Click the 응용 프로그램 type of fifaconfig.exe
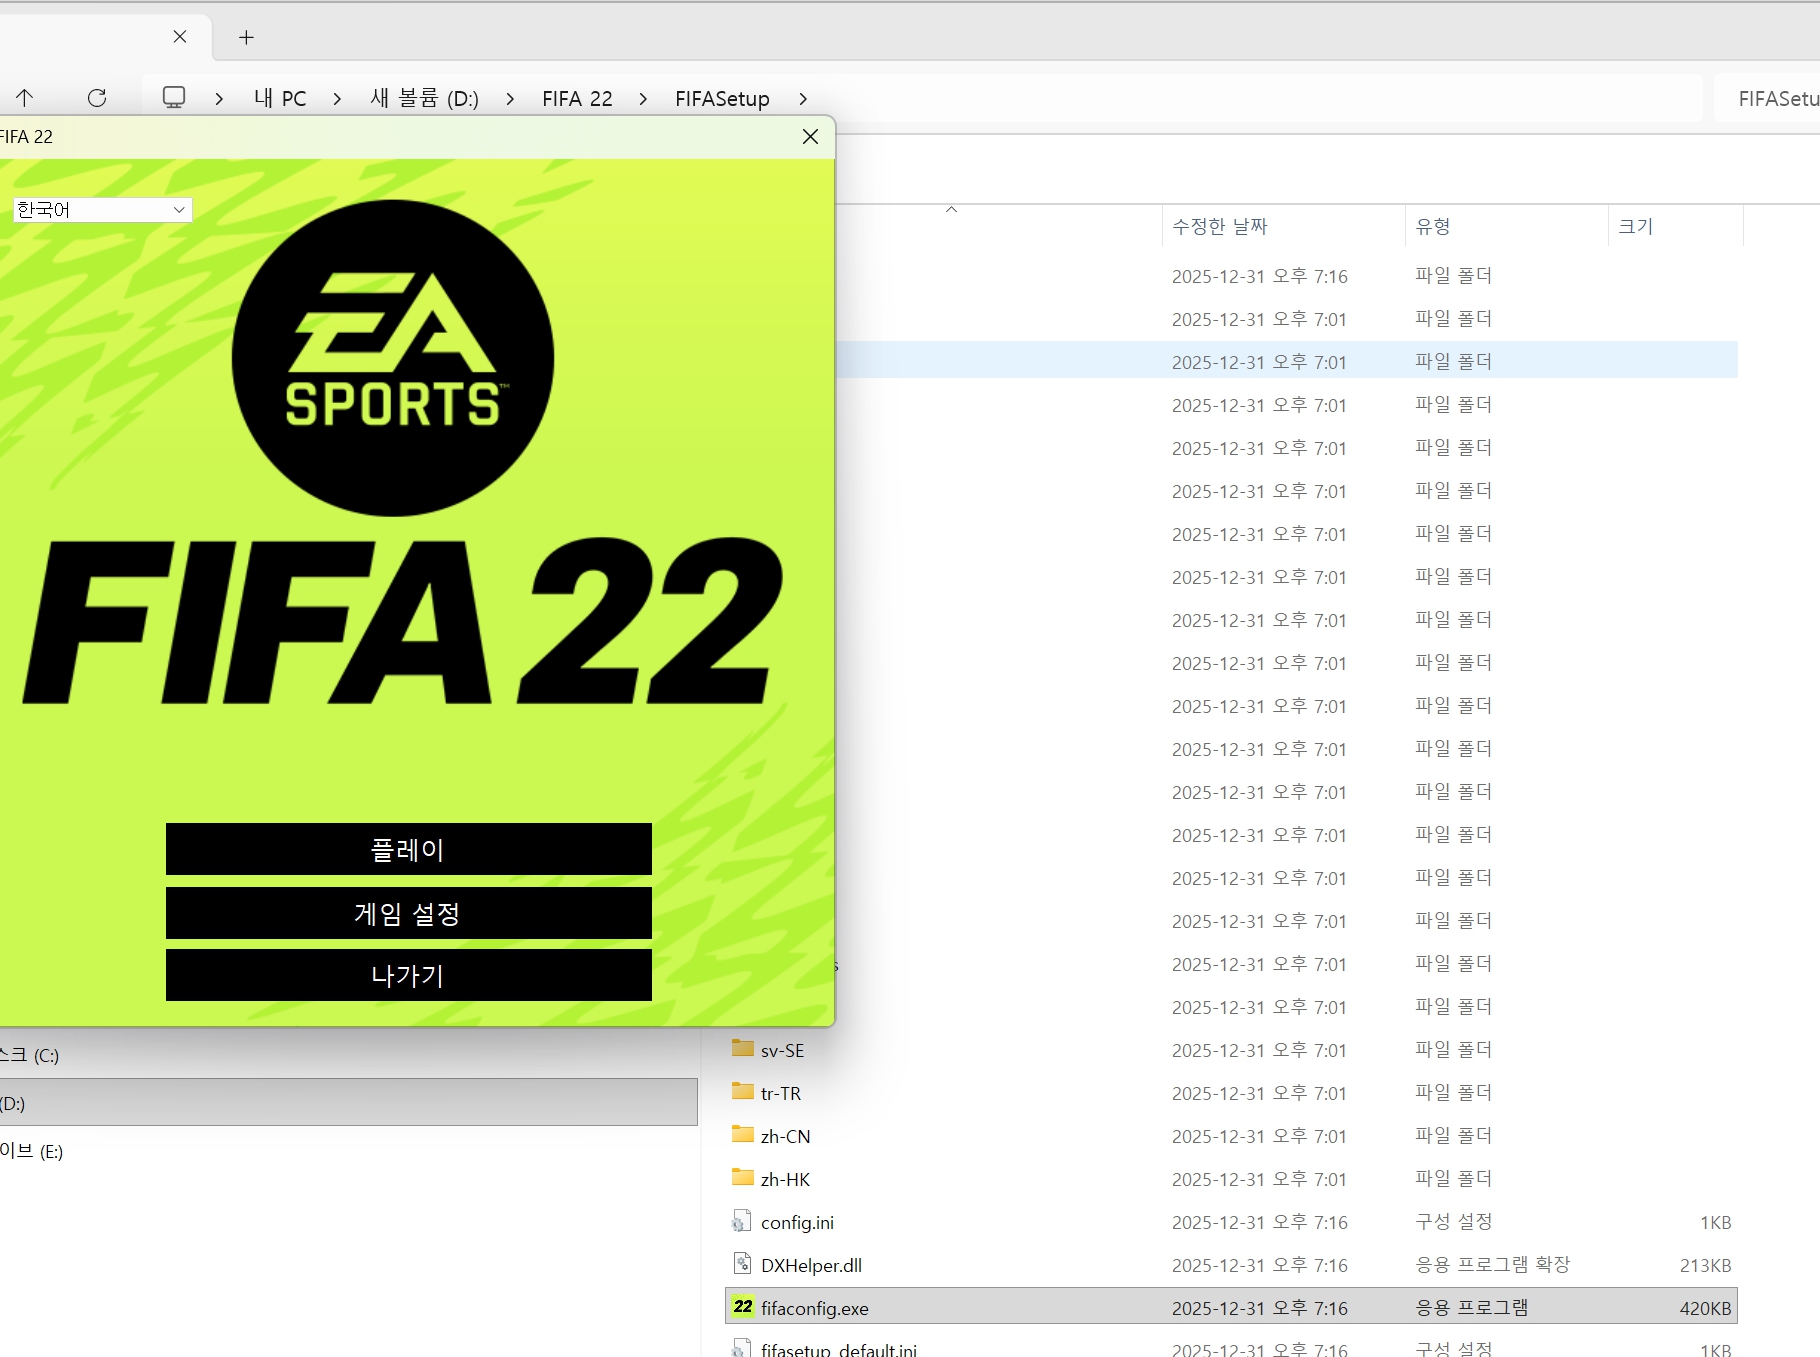This screenshot has width=1820, height=1357. click(x=1471, y=1308)
